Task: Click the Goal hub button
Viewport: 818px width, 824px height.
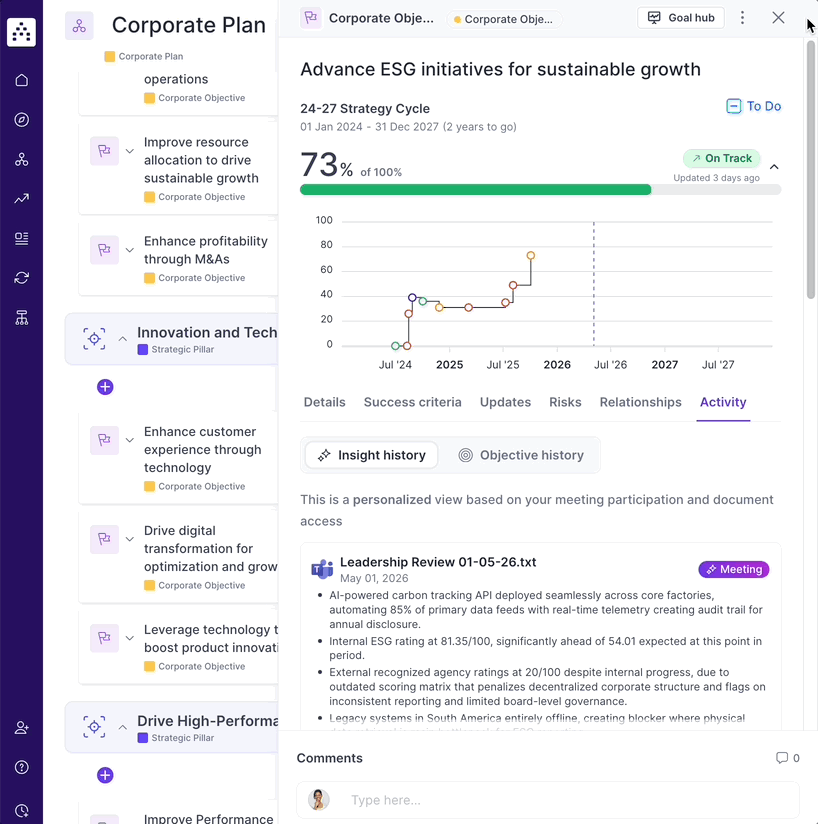Action: click(x=681, y=18)
